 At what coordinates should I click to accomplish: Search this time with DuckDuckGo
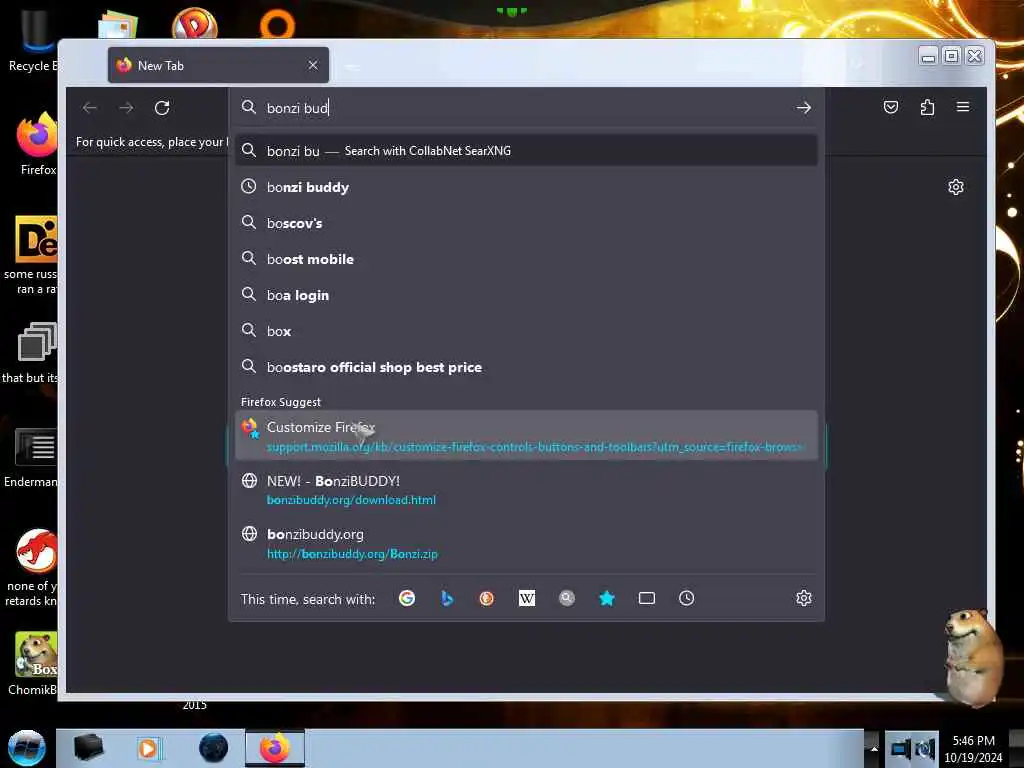coord(487,598)
